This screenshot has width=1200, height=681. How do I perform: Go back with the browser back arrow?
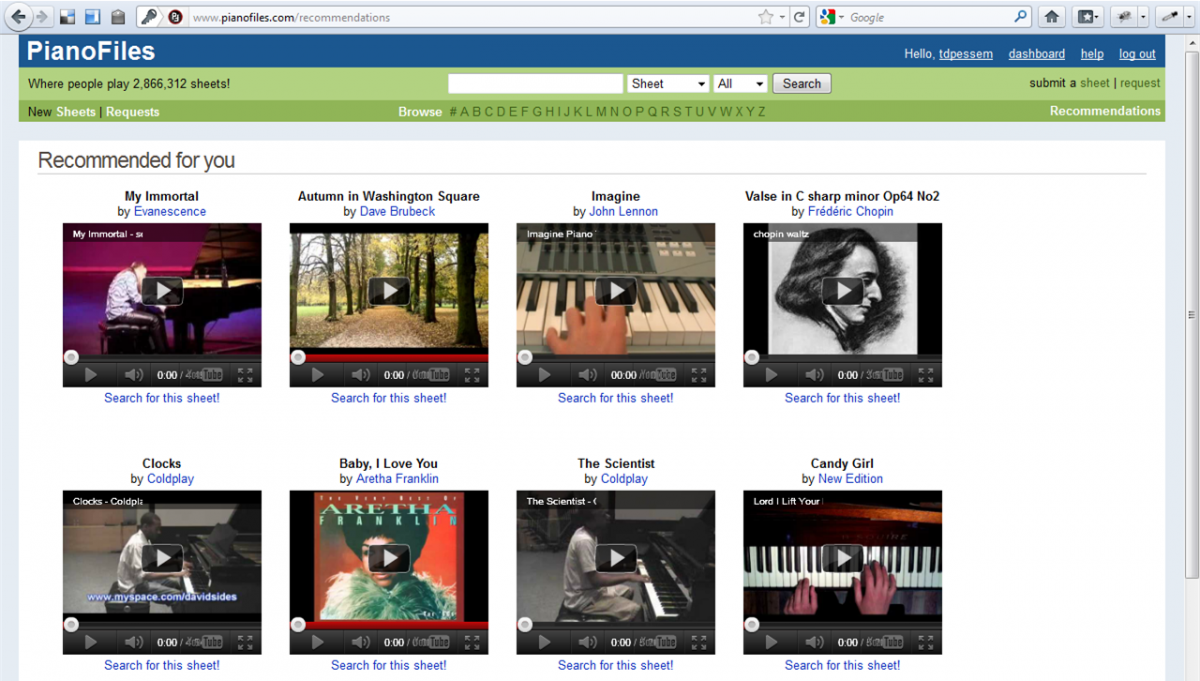click(17, 16)
